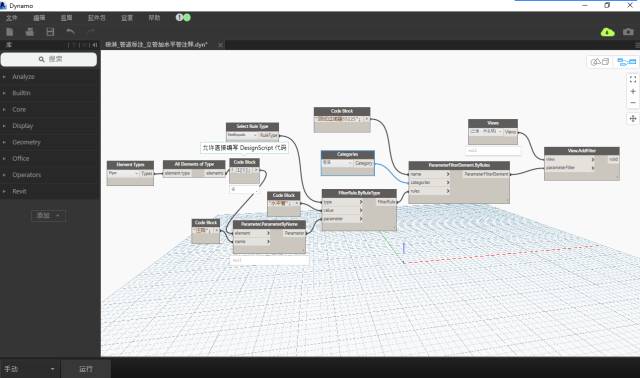
Task: Click the Add button in library
Action: (48, 216)
